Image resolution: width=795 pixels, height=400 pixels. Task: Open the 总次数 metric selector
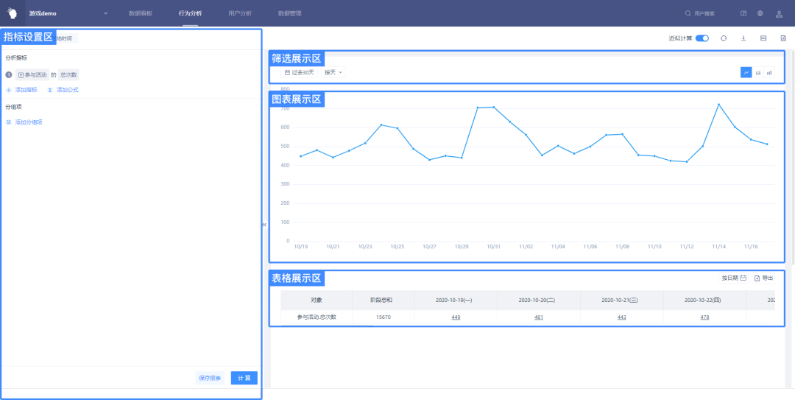click(x=68, y=75)
